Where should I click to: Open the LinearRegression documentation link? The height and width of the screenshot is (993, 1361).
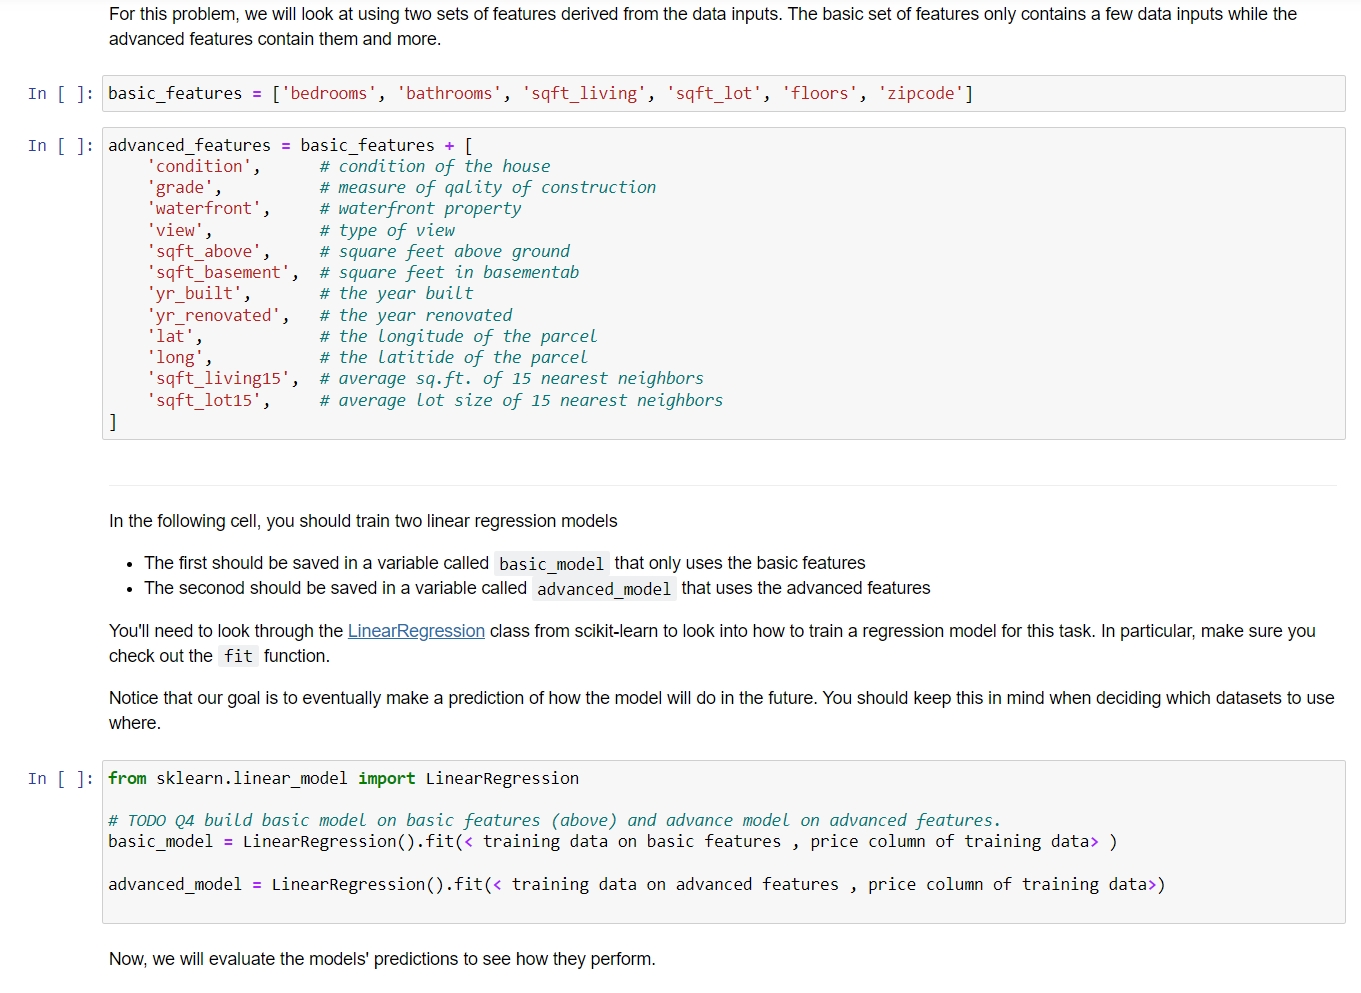coord(416,631)
